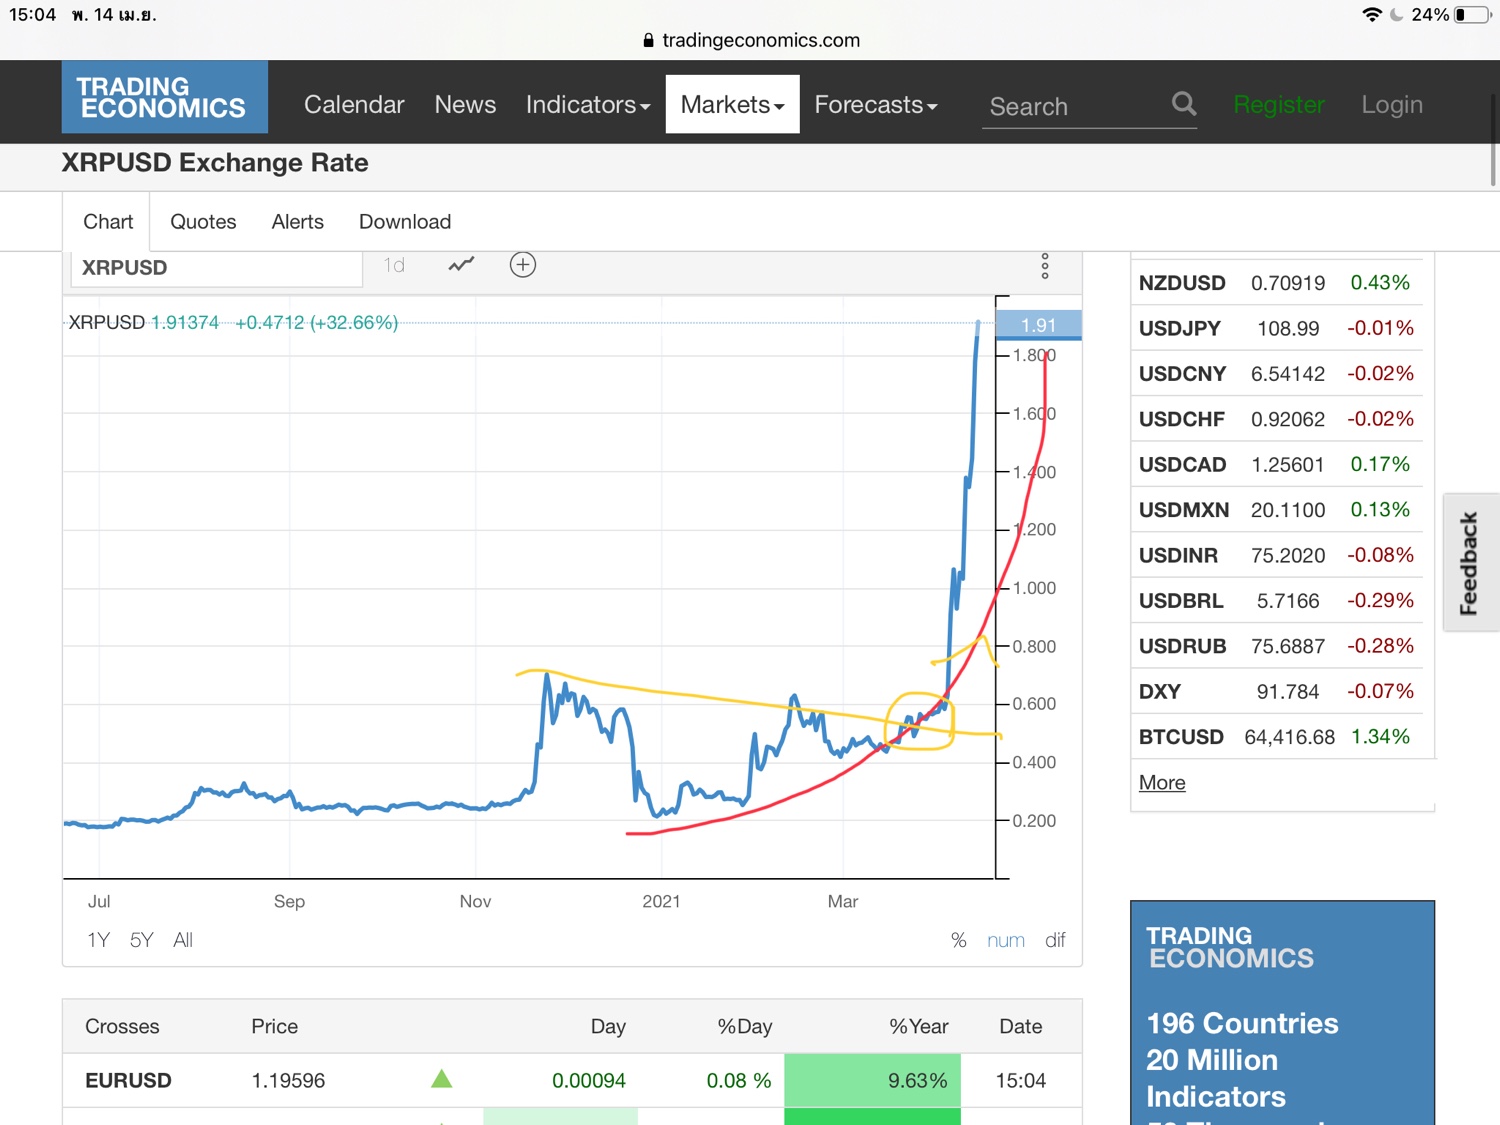Select the 5Y time range
The width and height of the screenshot is (1500, 1125).
[142, 940]
